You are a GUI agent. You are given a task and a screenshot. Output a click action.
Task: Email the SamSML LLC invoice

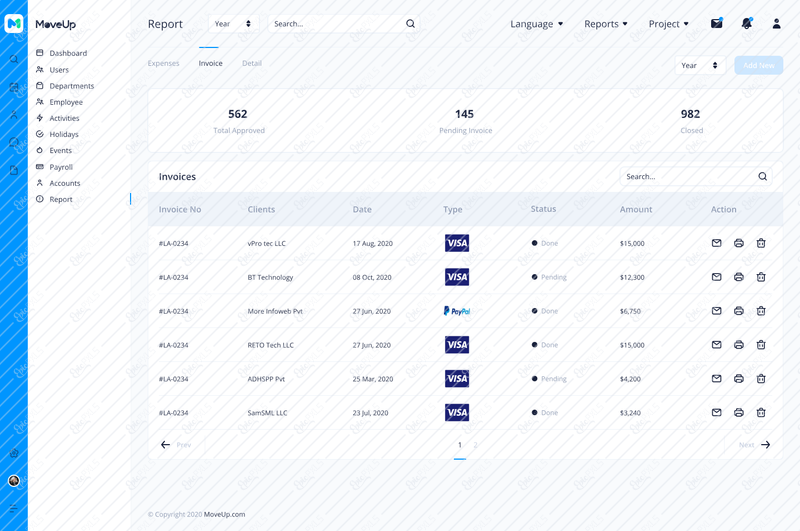[x=717, y=413]
